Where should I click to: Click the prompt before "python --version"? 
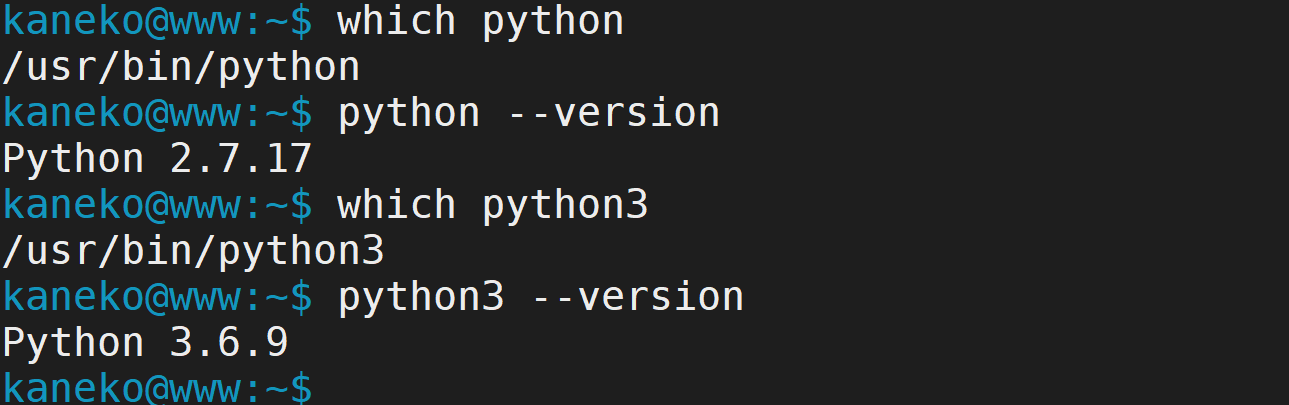157,113
